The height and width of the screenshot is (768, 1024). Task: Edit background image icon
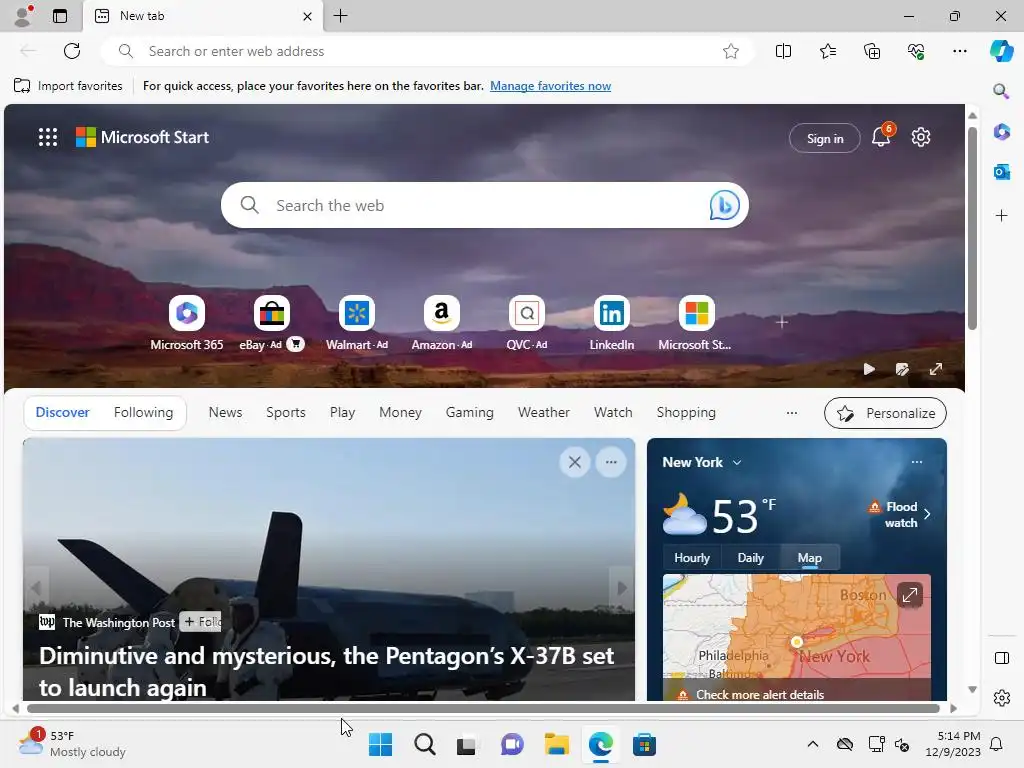[902, 370]
